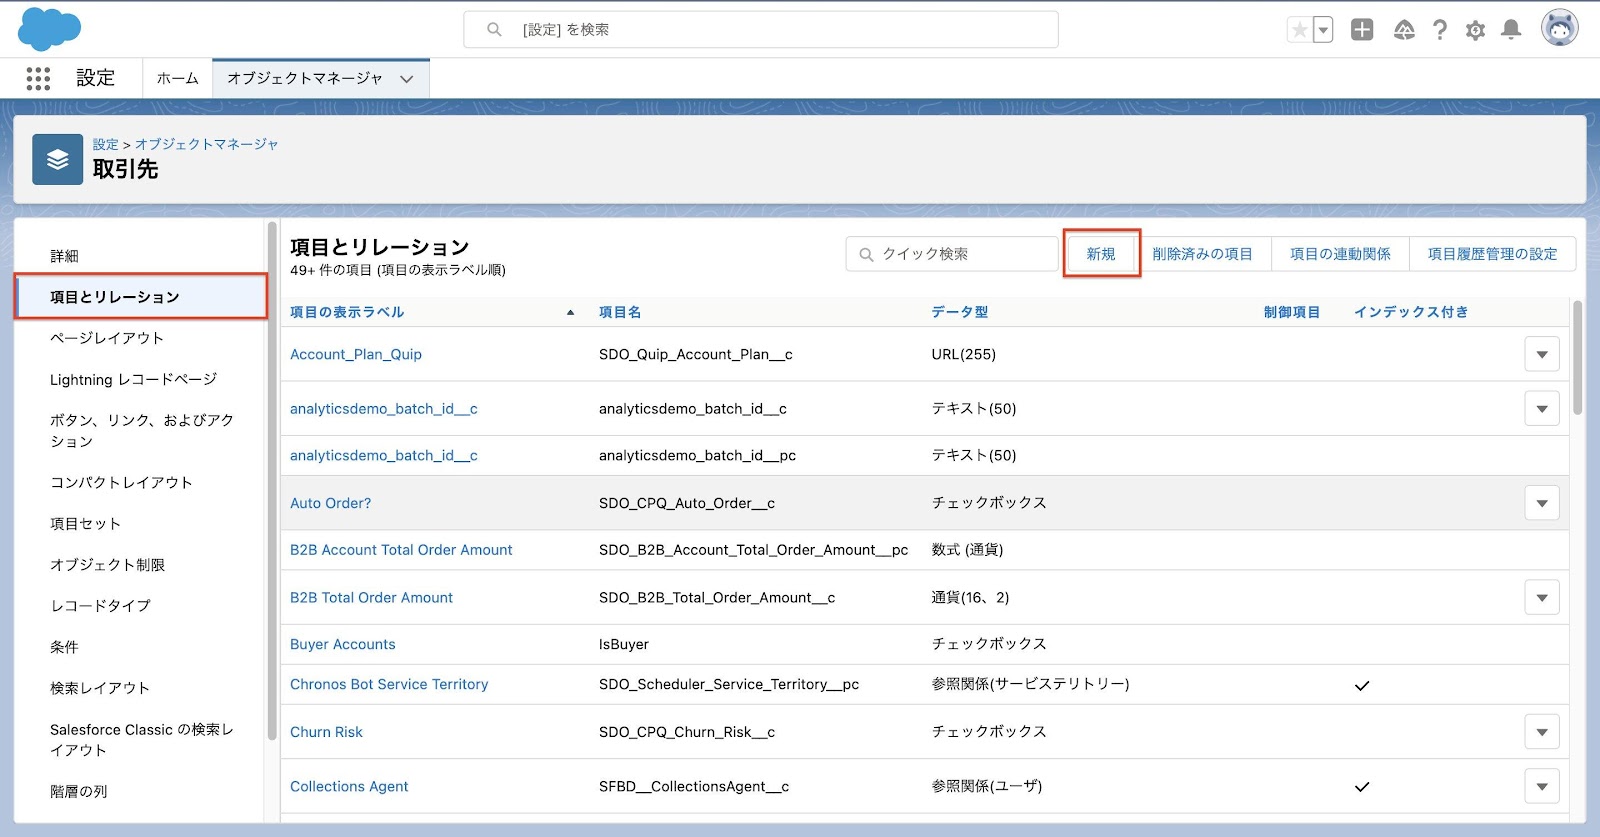Image resolution: width=1600 pixels, height=837 pixels.
Task: Select レコードタイプ in the sidebar
Action: coord(100,606)
